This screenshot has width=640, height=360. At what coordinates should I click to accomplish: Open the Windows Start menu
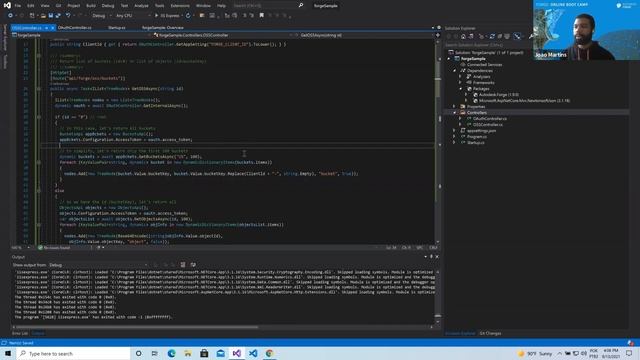point(8,353)
